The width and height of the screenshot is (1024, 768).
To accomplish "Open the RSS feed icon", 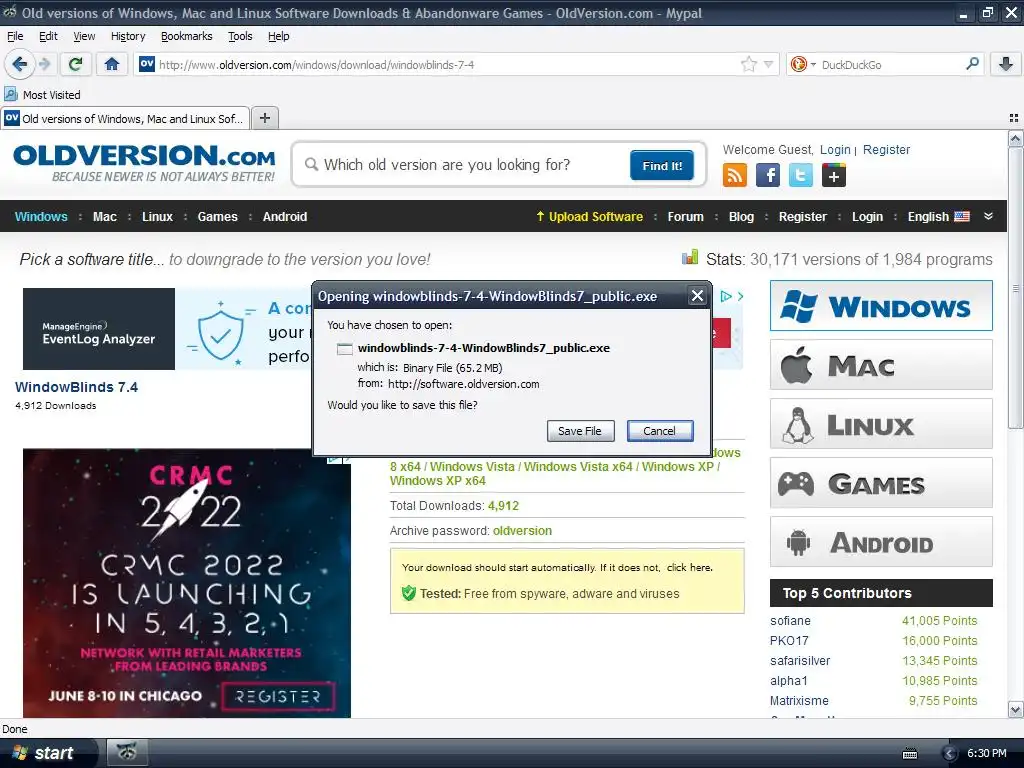I will click(735, 175).
